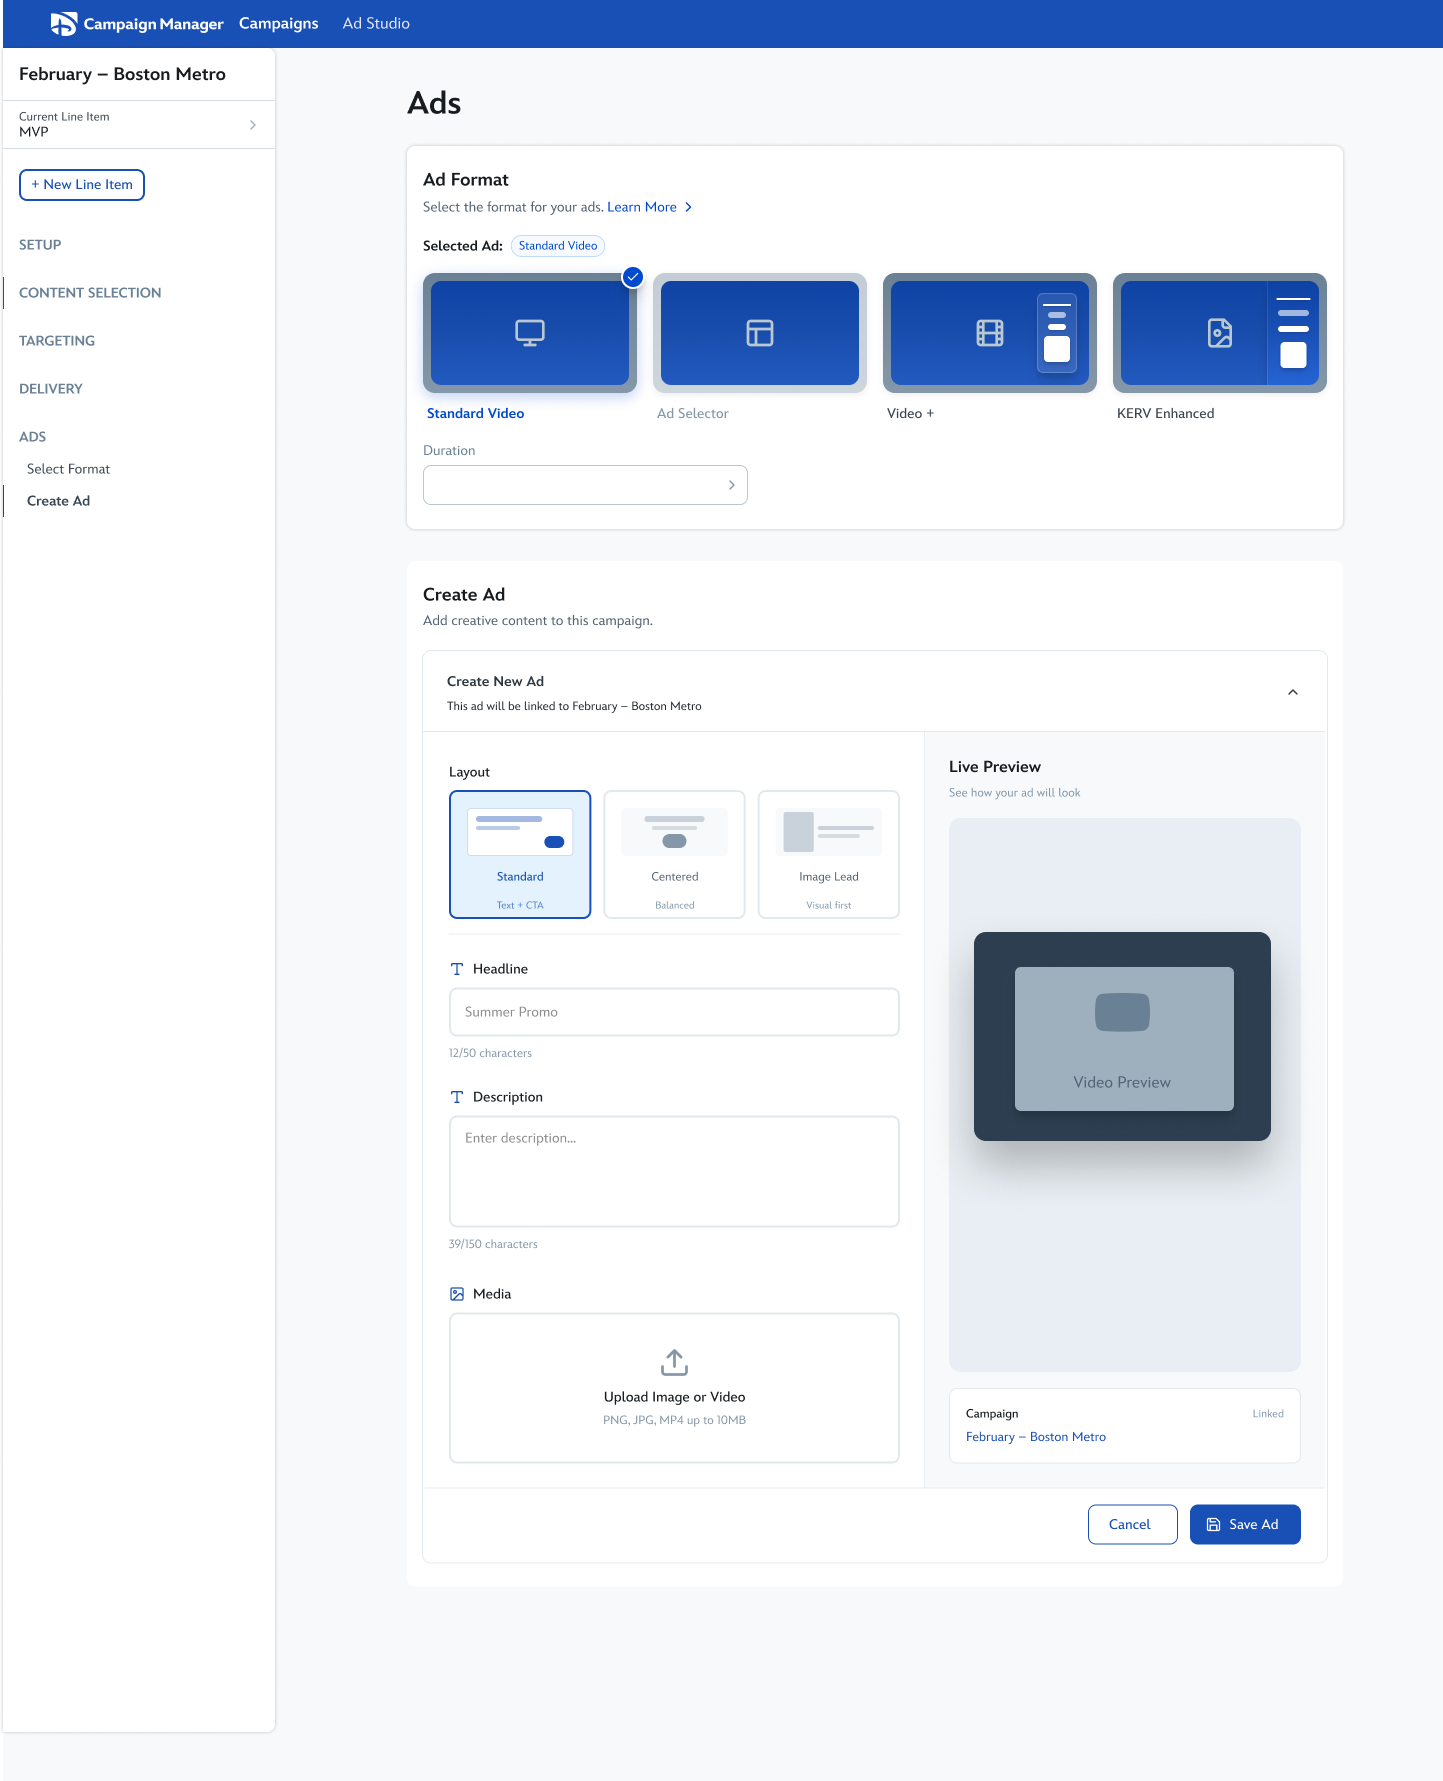Click the Headline text icon

[x=457, y=969]
